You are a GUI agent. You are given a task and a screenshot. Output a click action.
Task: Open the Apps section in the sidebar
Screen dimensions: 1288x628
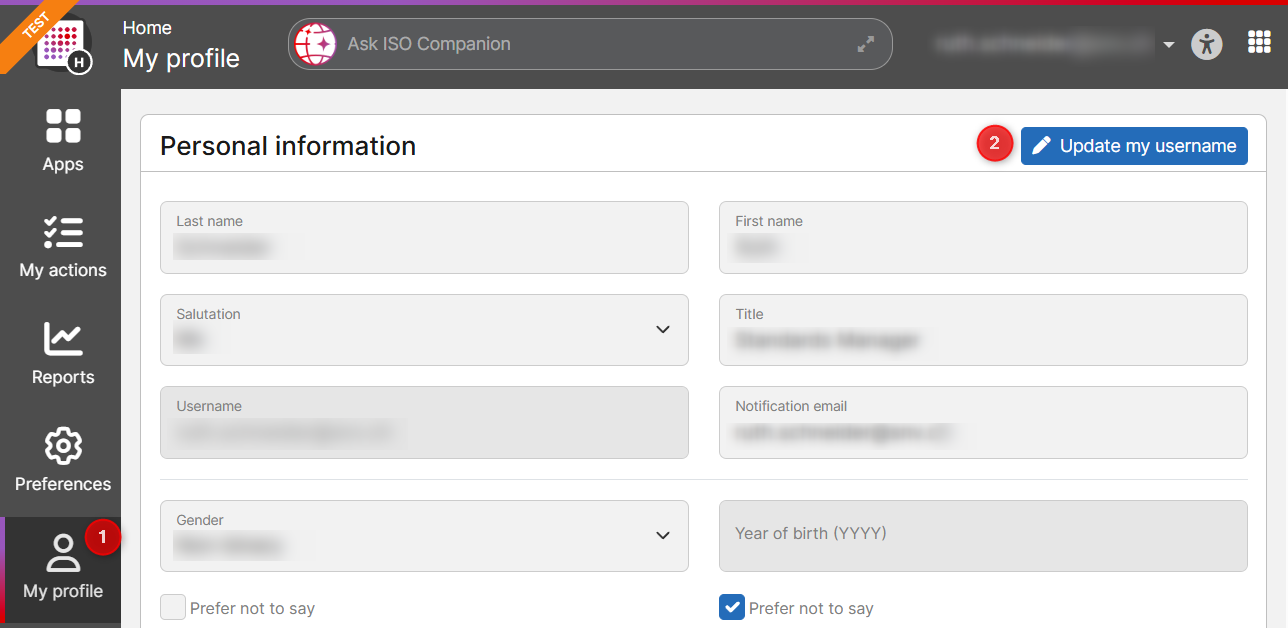coord(62,140)
